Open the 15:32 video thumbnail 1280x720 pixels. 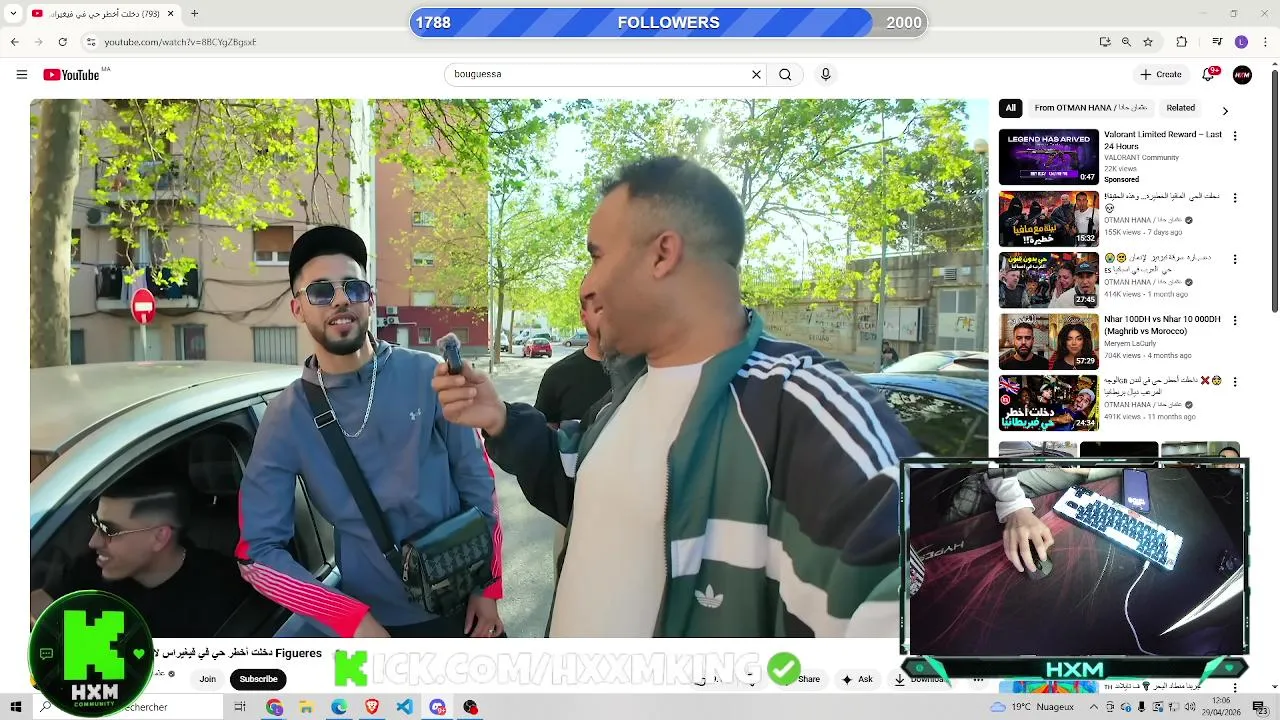(x=1049, y=218)
